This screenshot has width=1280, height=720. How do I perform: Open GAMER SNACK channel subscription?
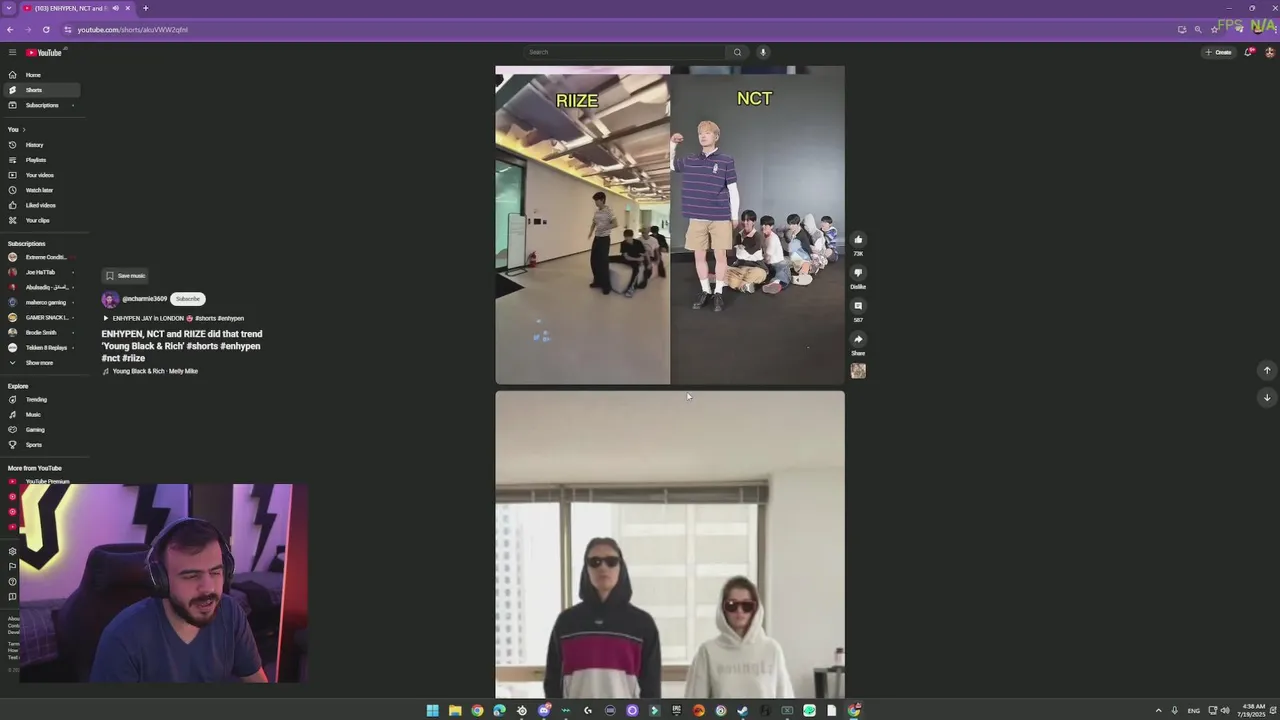pos(40,317)
